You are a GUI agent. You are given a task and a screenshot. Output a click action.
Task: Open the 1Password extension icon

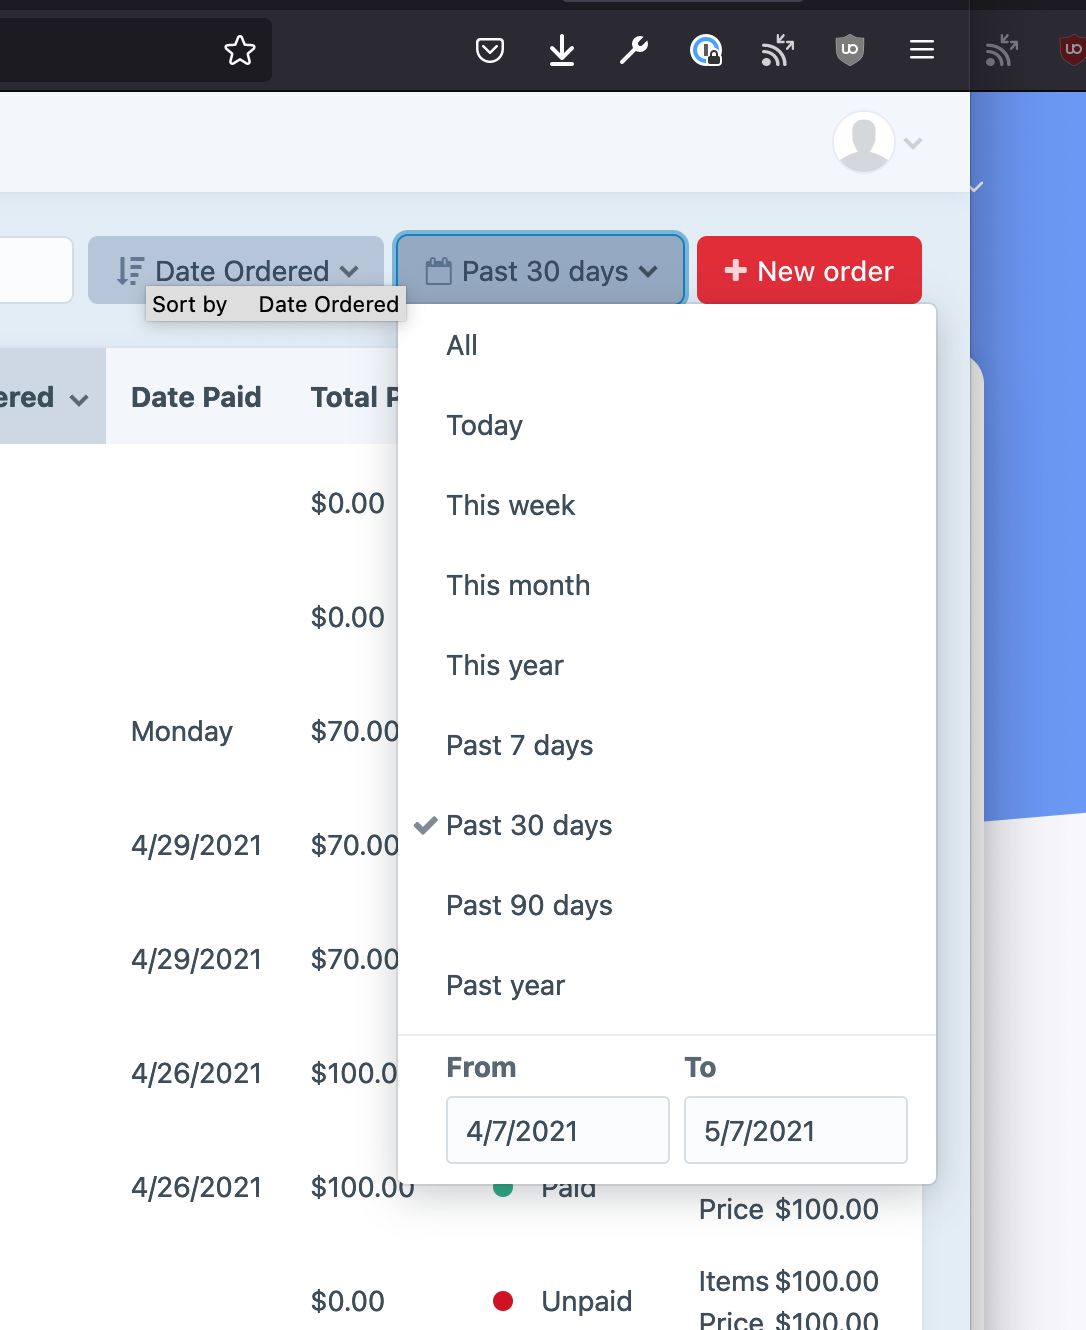(706, 50)
